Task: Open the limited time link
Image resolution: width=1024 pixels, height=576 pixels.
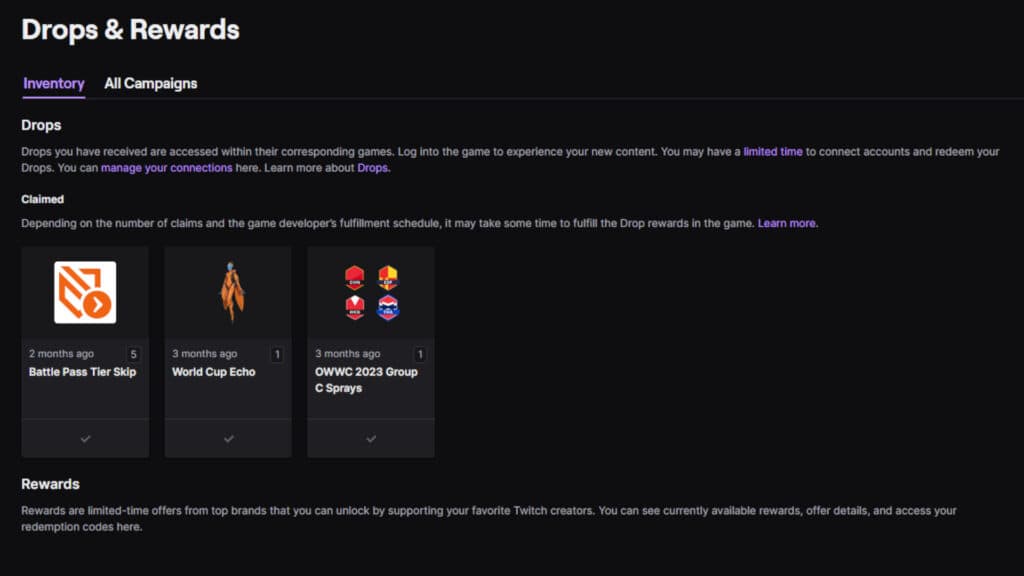Action: click(x=772, y=151)
